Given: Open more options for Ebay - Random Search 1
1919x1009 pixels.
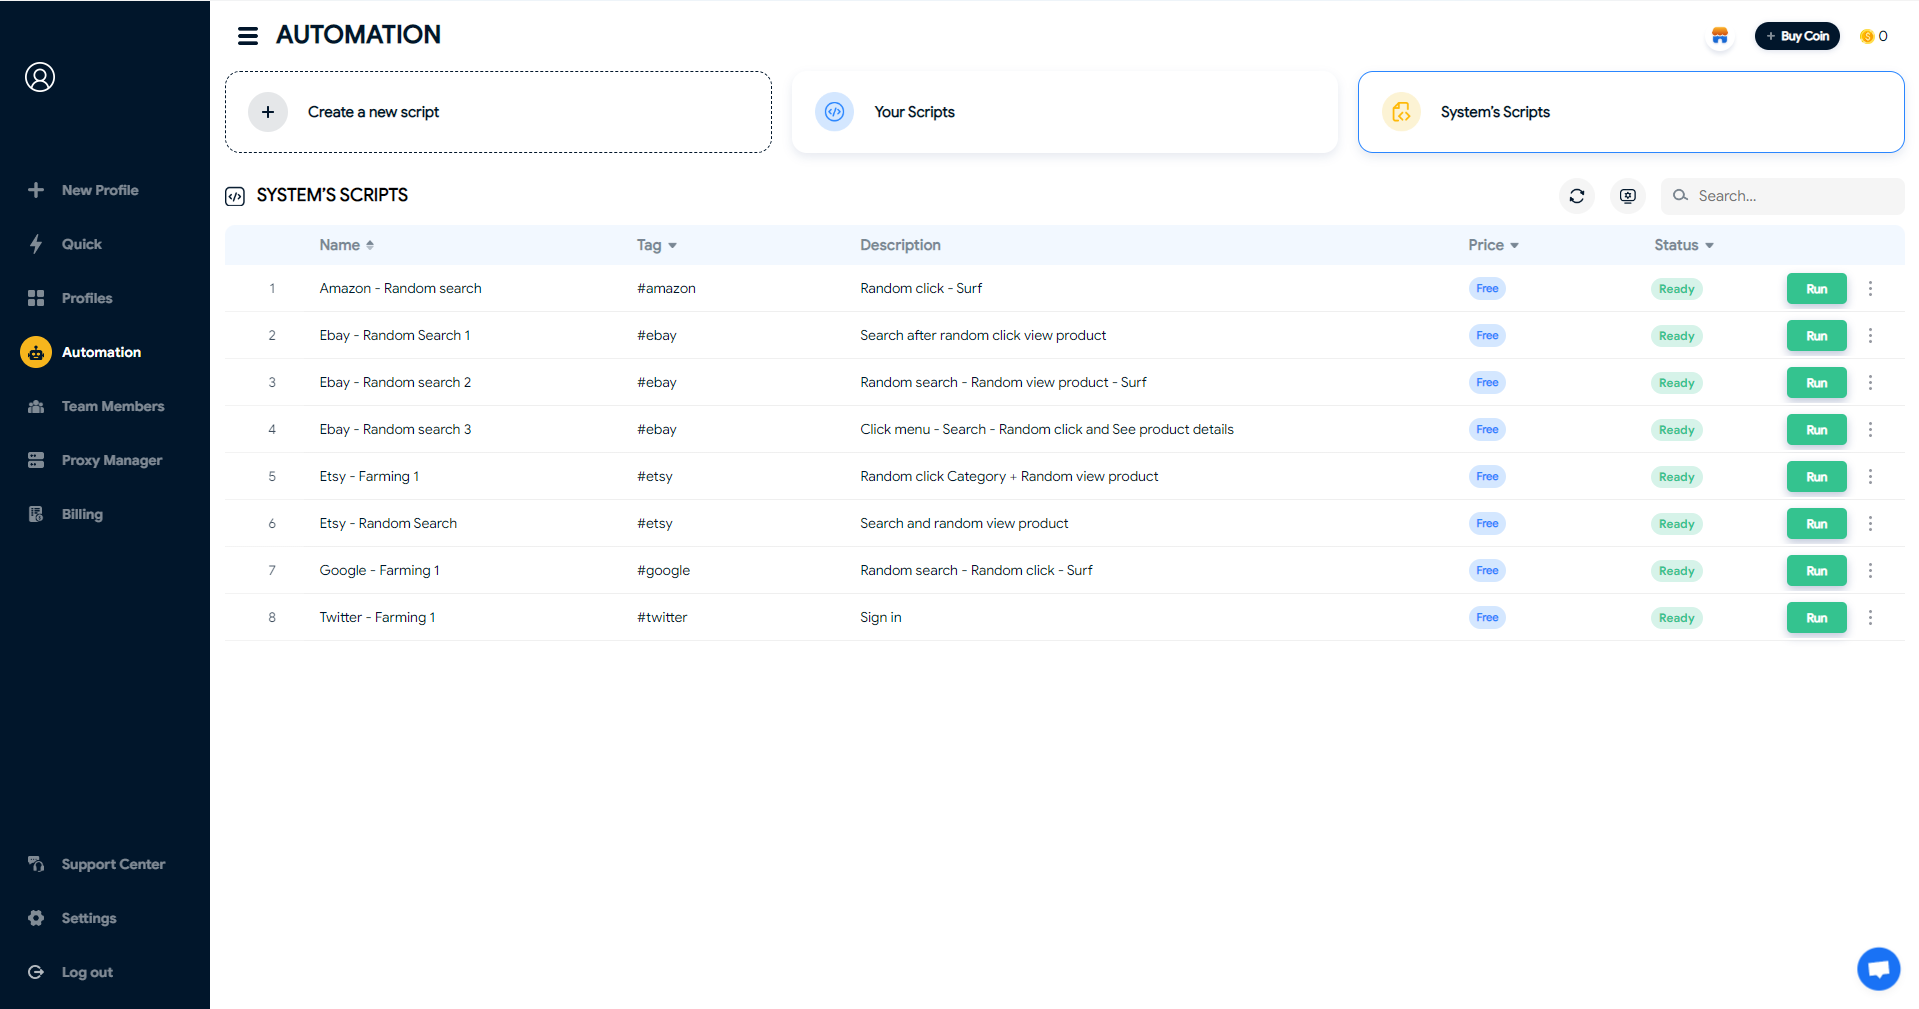Looking at the screenshot, I should pos(1871,335).
